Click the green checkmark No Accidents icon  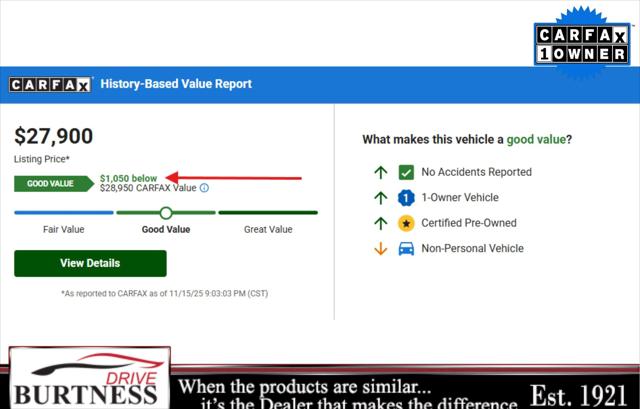[x=406, y=172]
